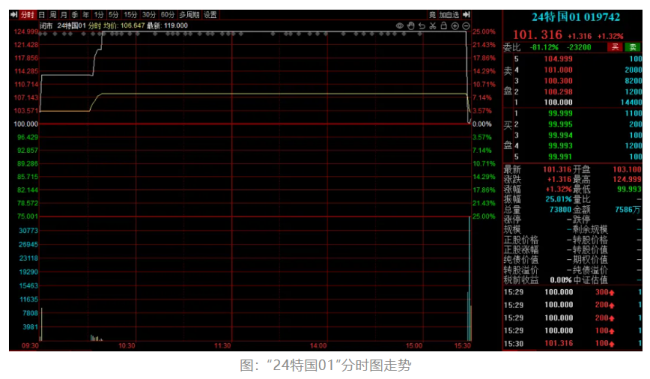Click the red 买 buy button
Image resolution: width=650 pixels, height=379 pixels.
point(615,47)
